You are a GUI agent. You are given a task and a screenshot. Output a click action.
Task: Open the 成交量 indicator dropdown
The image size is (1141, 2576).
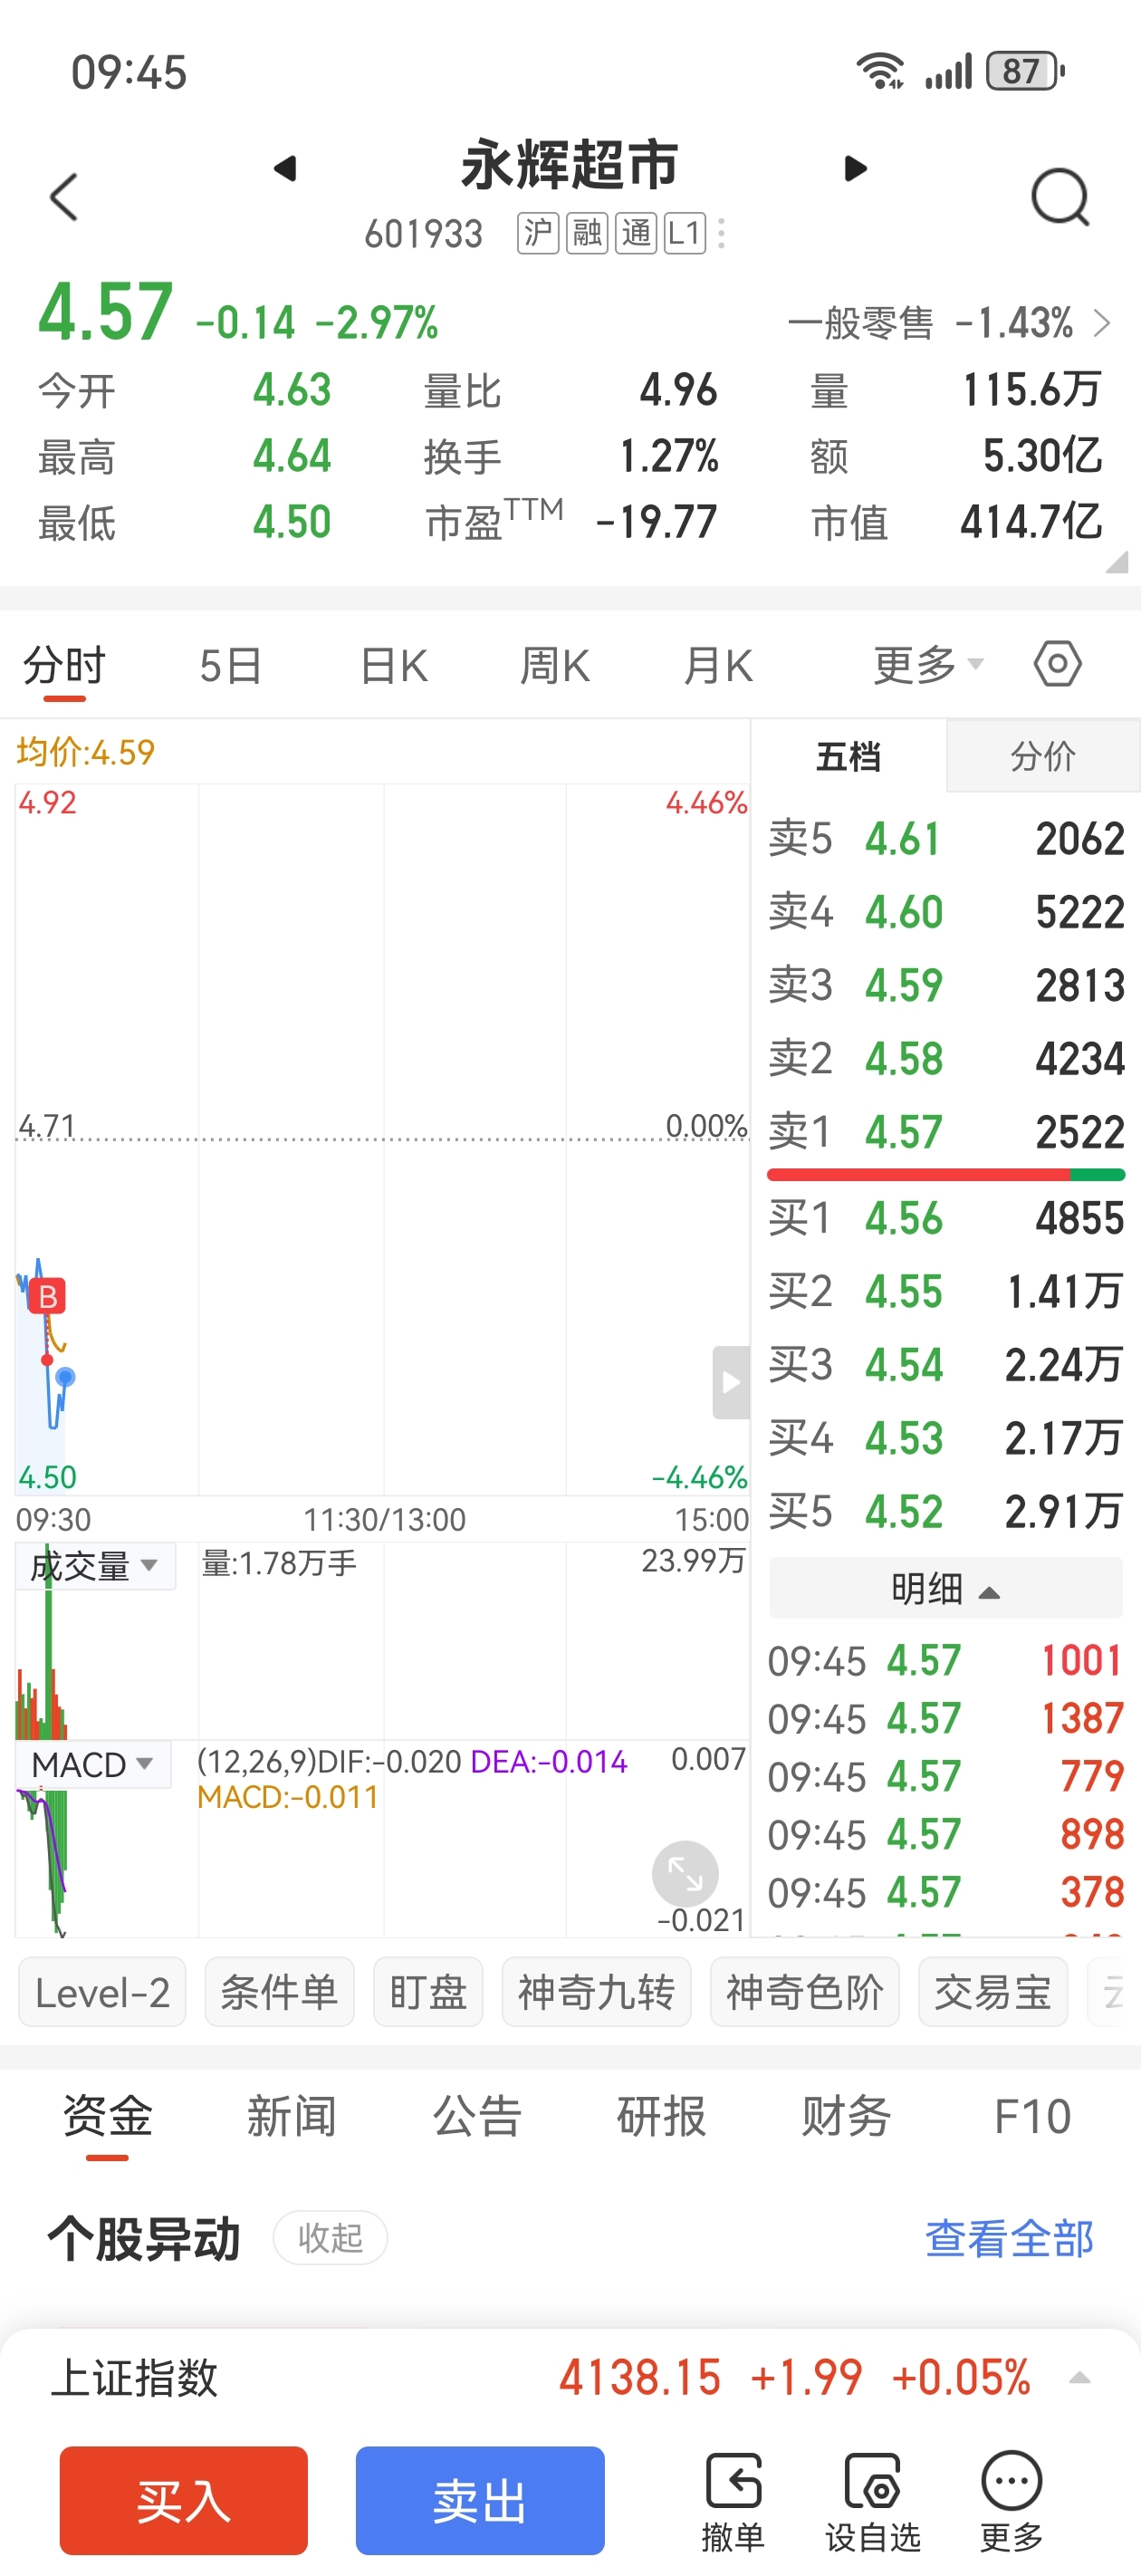click(95, 1565)
